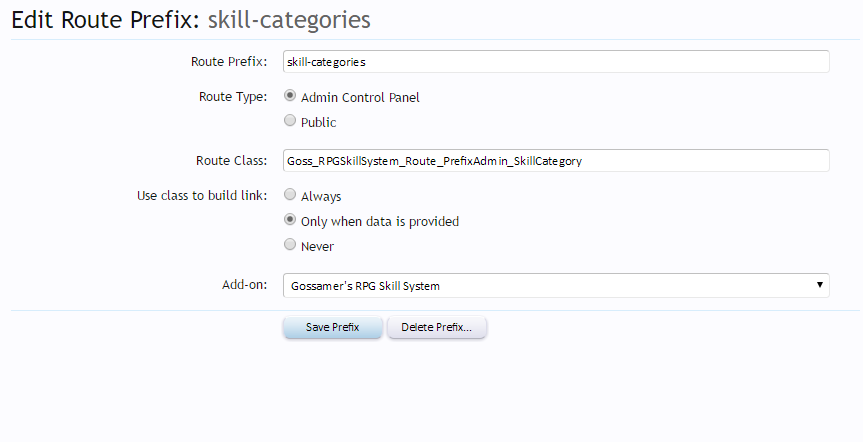Select Always for class link building
863x442 pixels.
[290, 196]
